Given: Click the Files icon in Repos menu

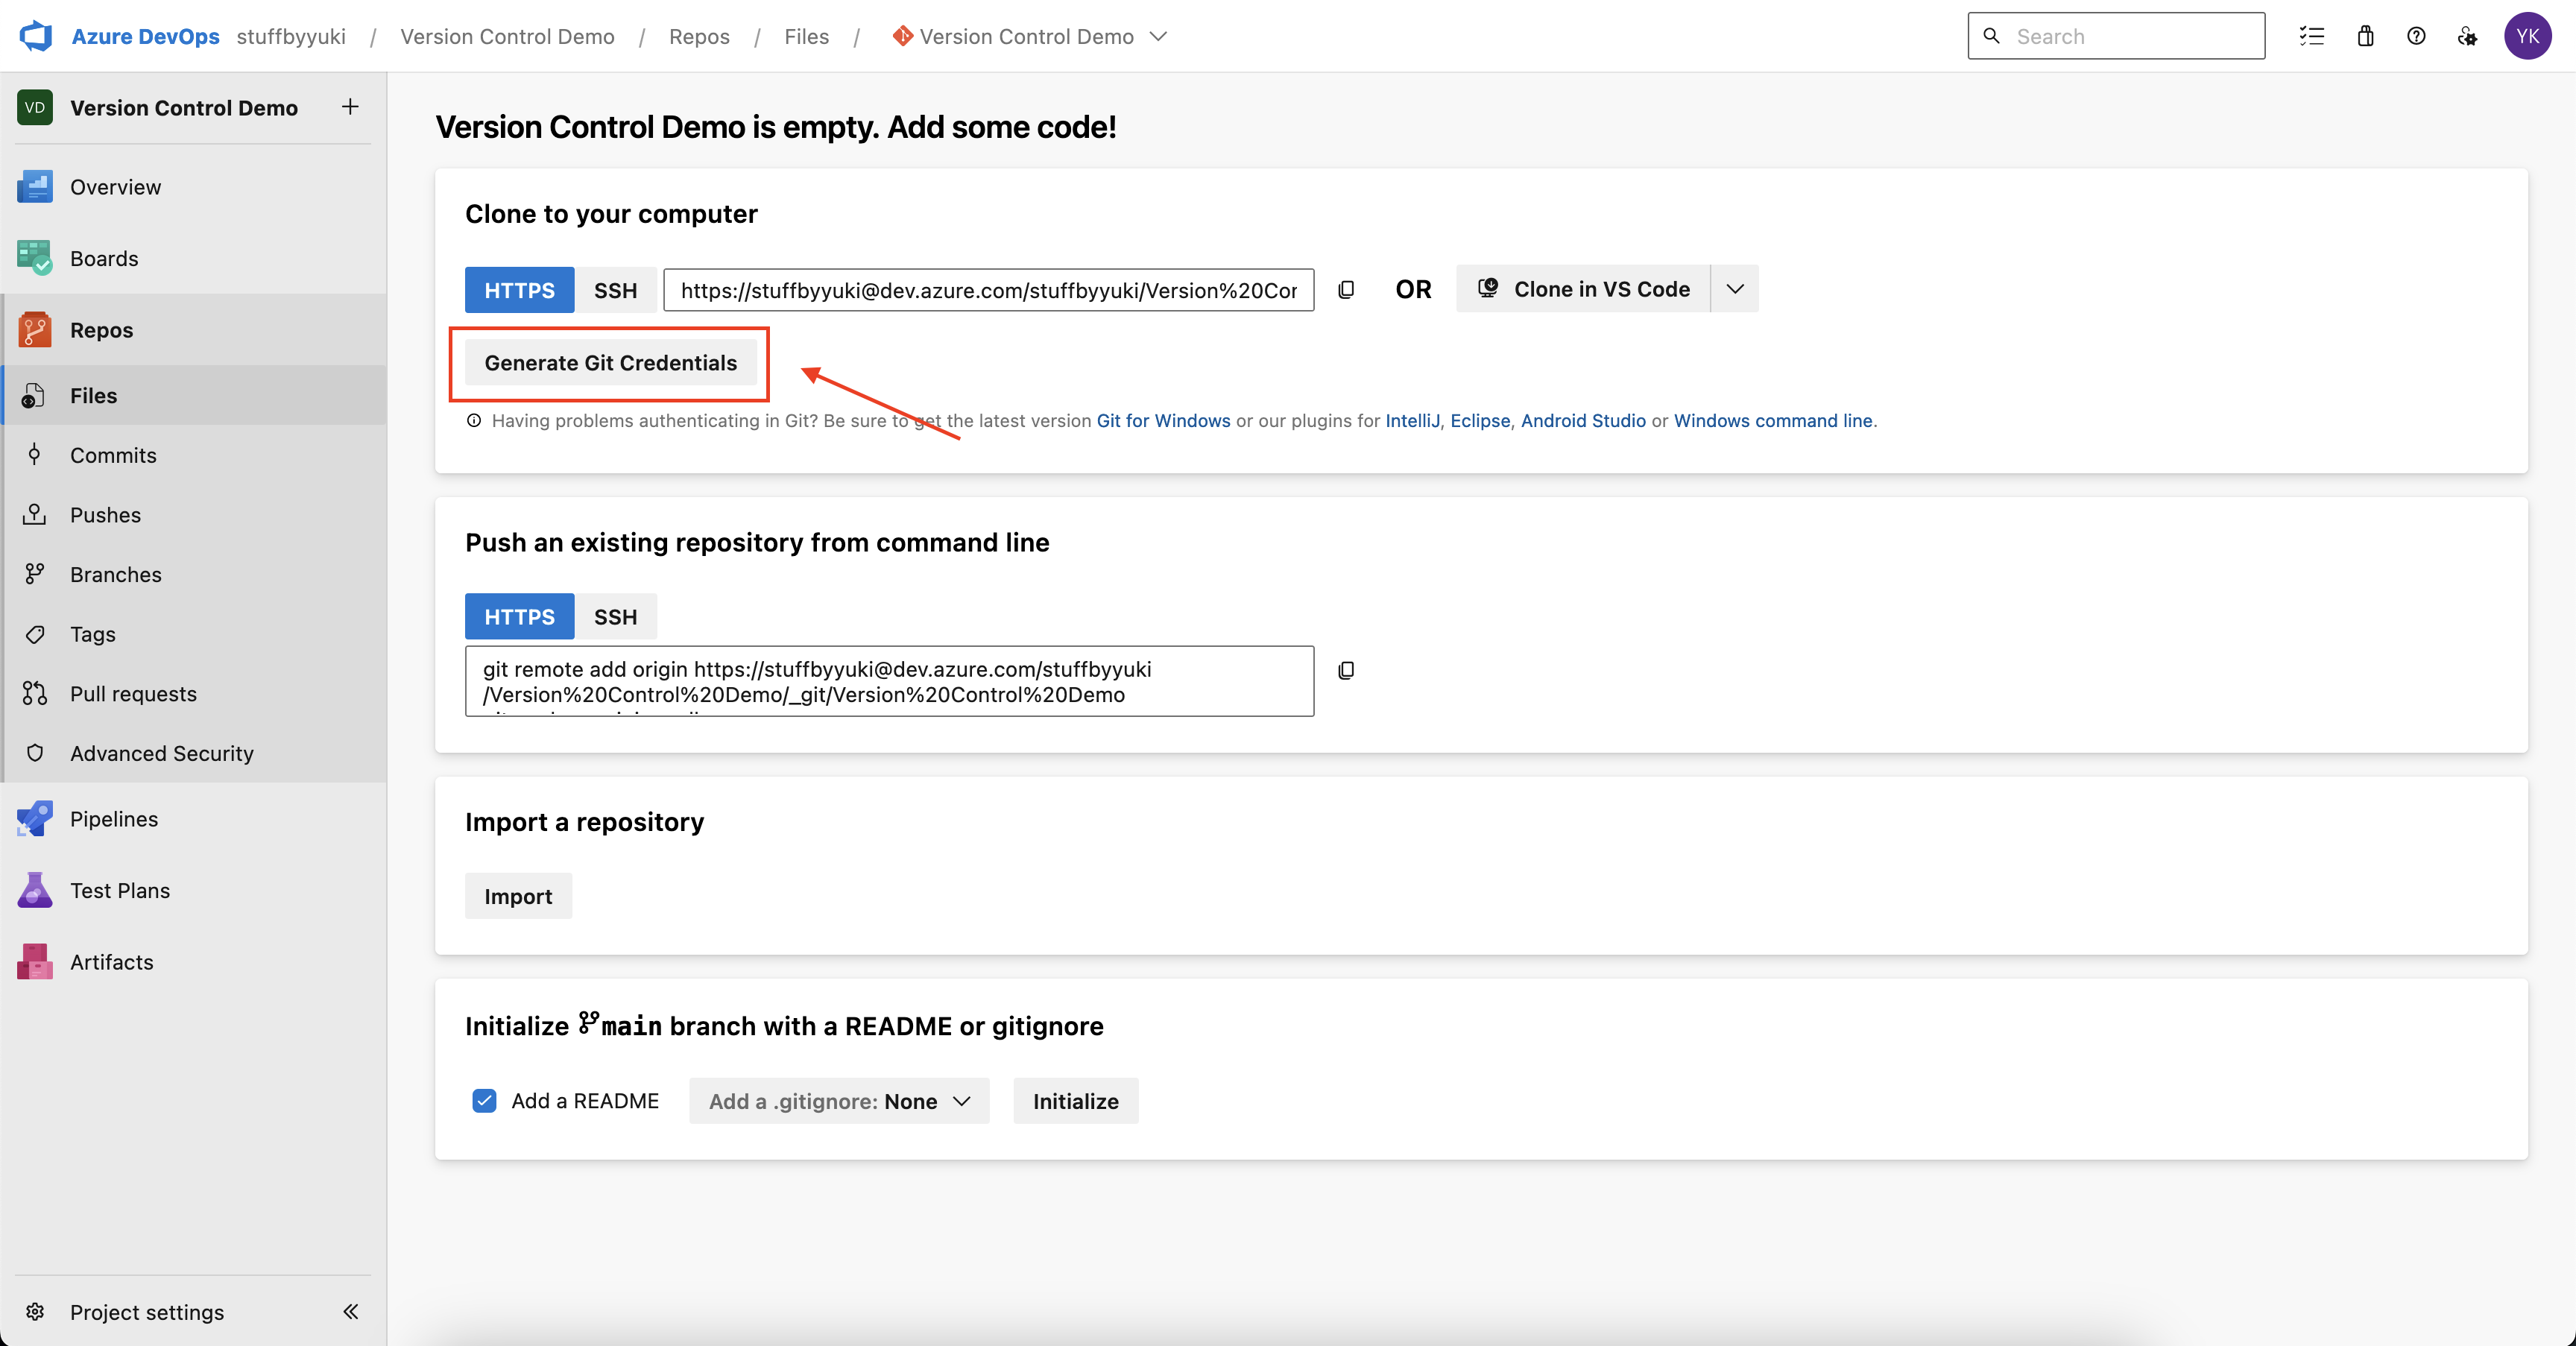Looking at the screenshot, I should (x=34, y=396).
